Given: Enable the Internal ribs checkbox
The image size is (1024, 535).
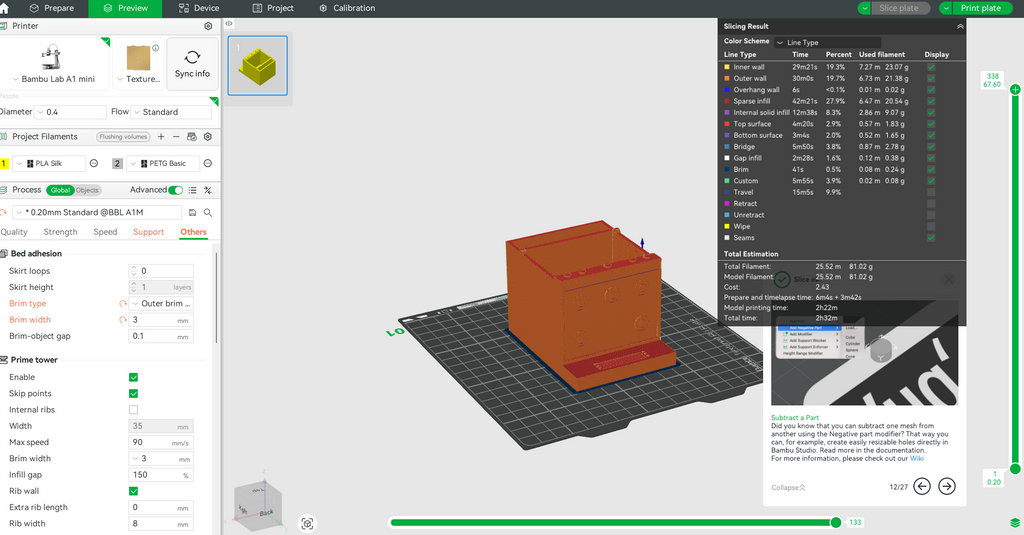Looking at the screenshot, I should [134, 410].
